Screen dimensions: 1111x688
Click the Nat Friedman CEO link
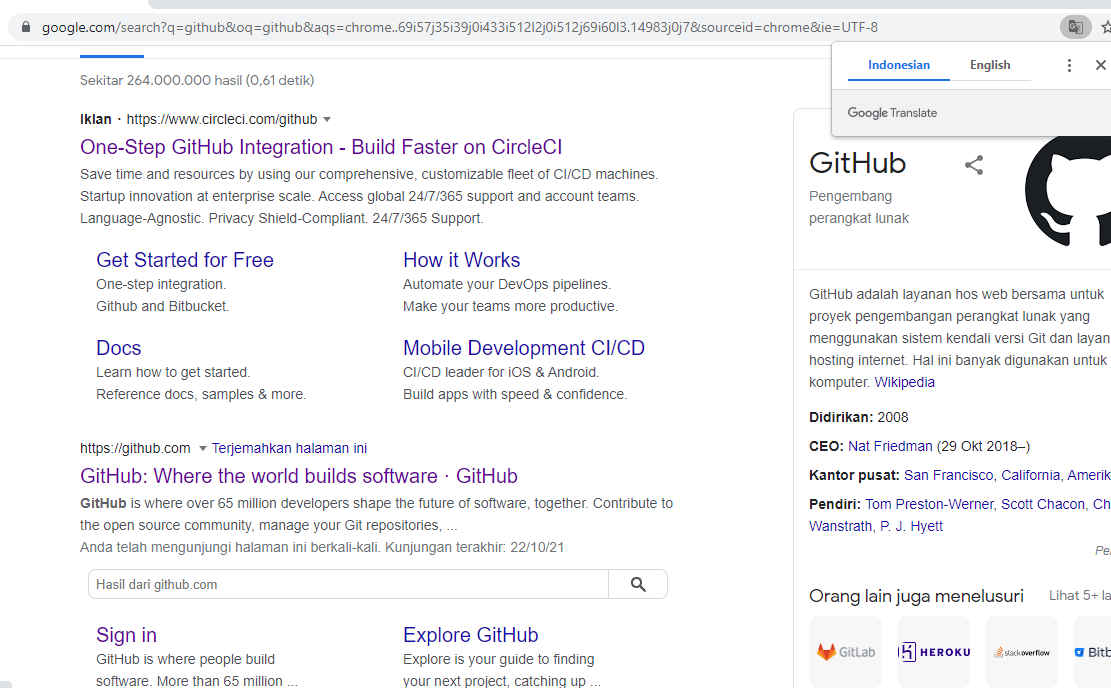coord(890,446)
